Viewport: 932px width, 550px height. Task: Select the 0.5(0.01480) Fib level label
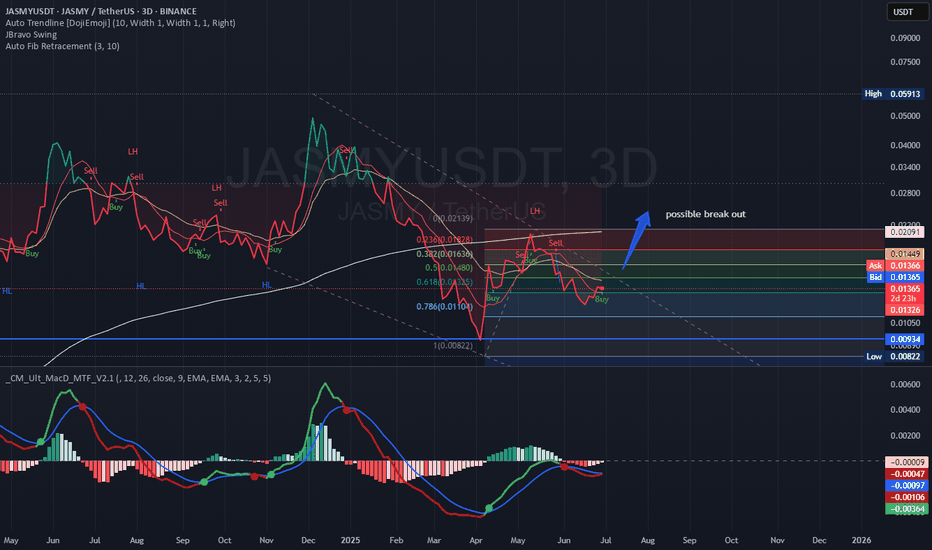(x=449, y=268)
